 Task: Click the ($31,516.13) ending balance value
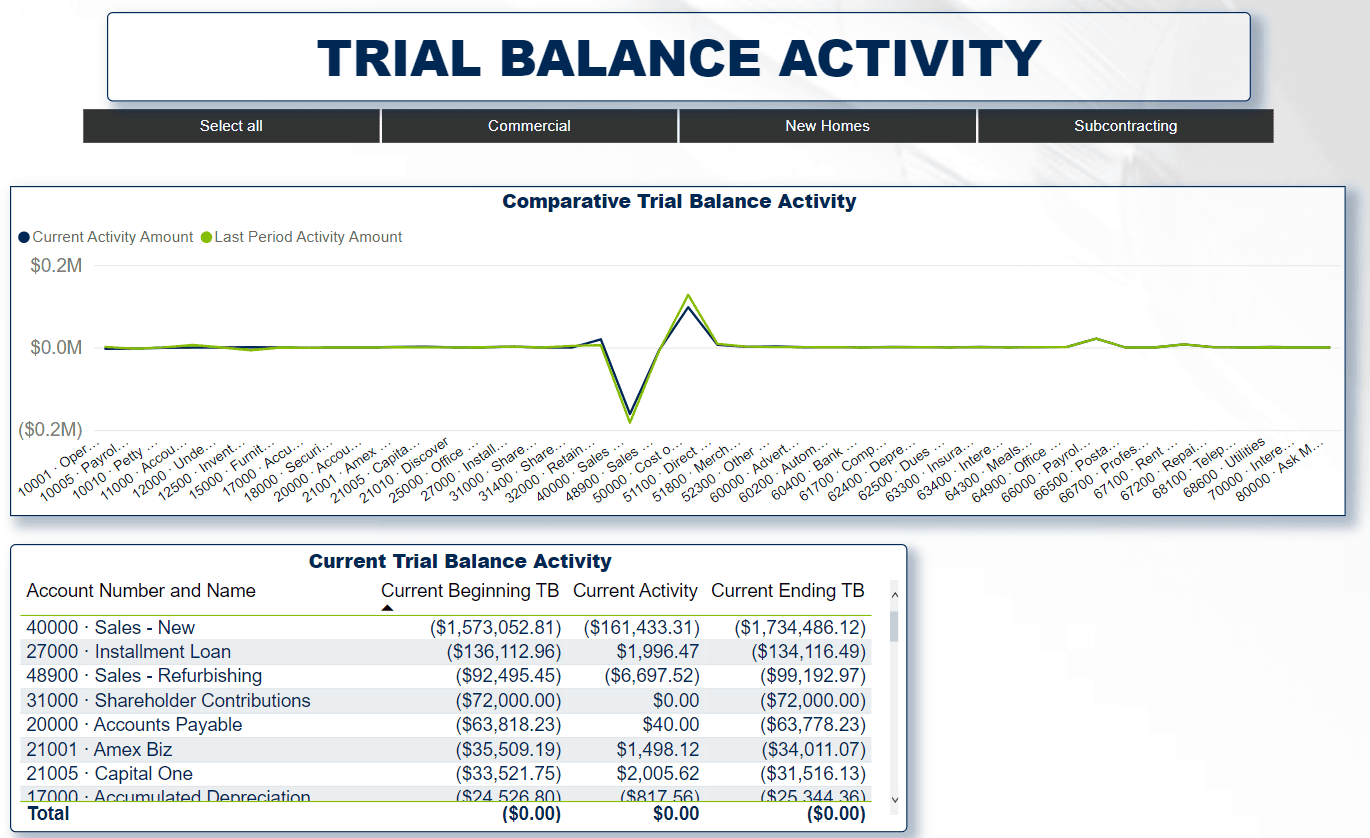click(x=813, y=774)
